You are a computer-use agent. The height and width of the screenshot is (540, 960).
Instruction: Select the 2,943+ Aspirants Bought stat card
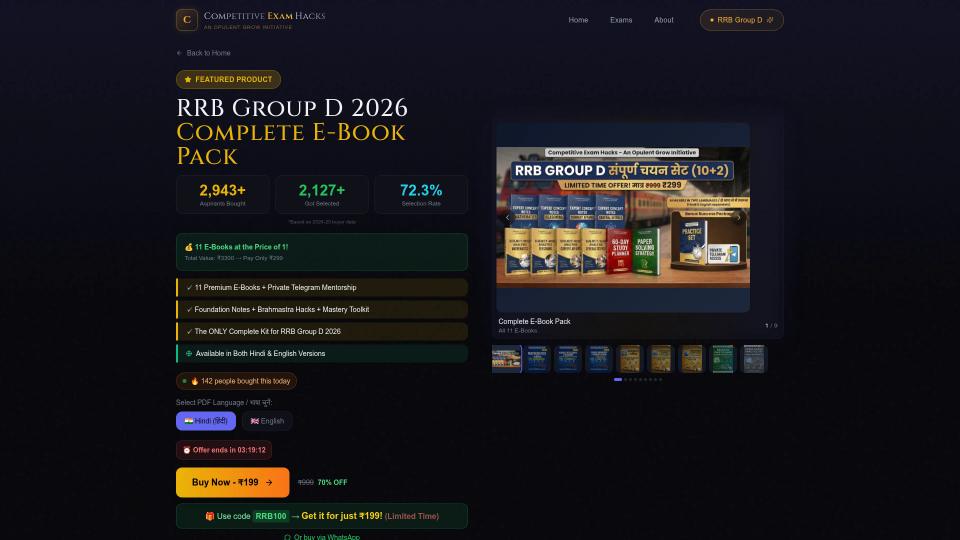pos(223,195)
